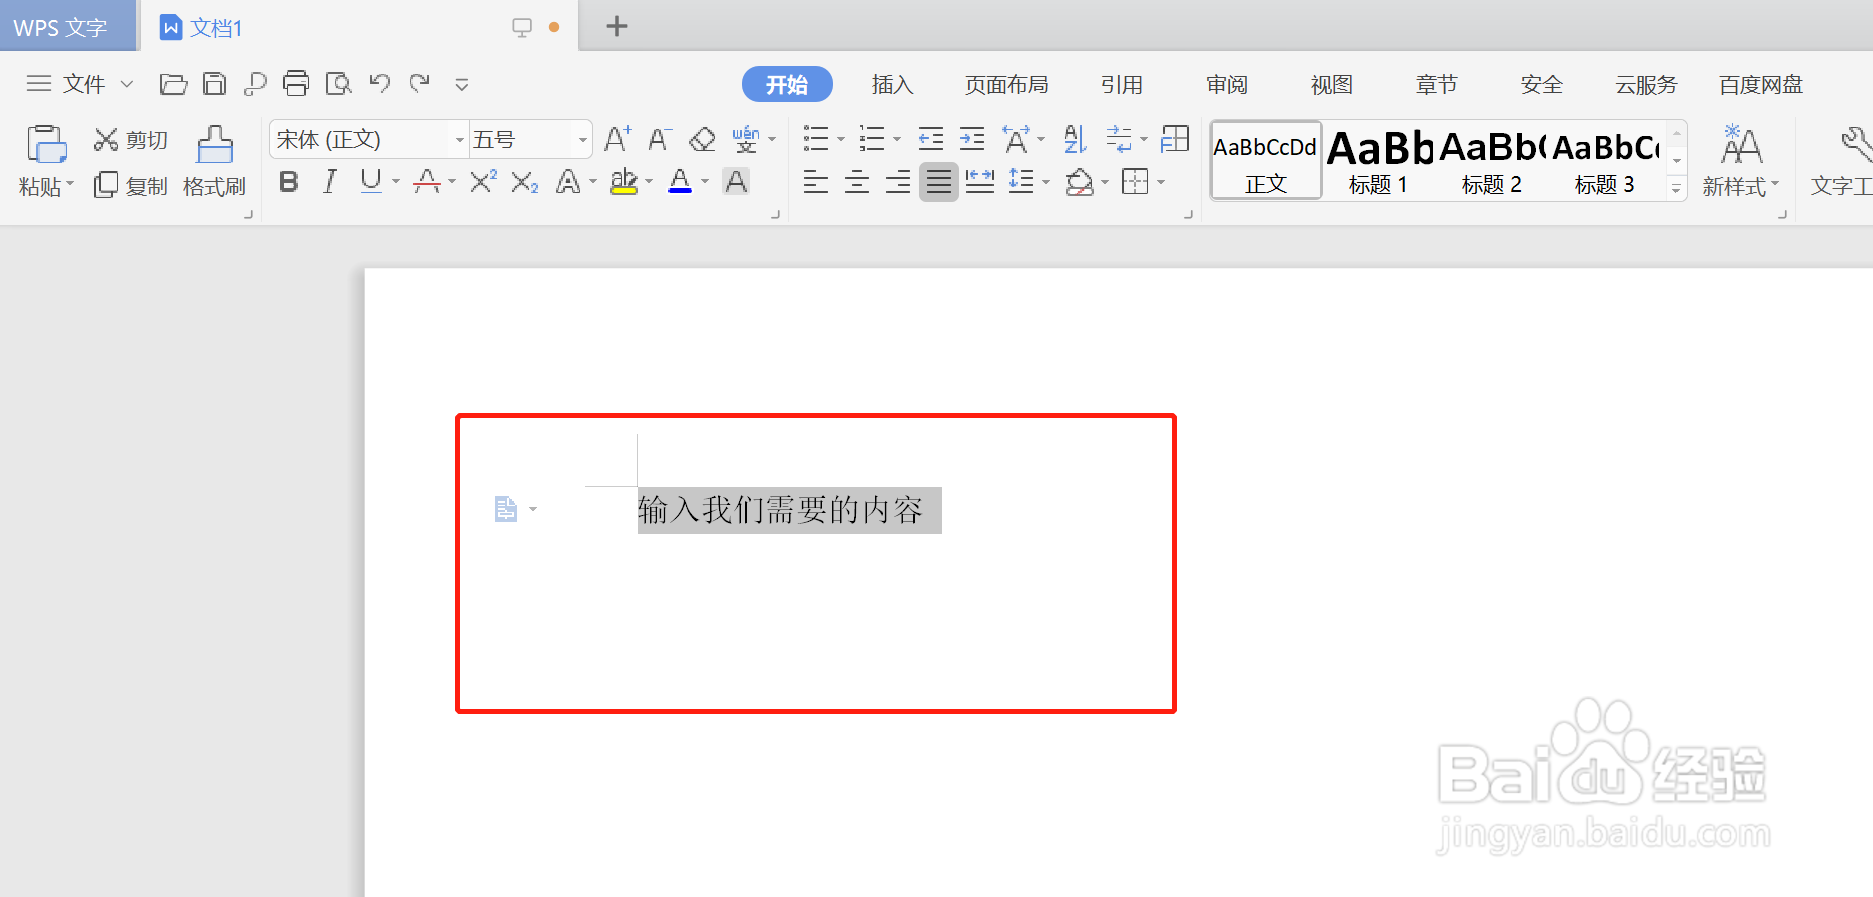Image resolution: width=1873 pixels, height=897 pixels.
Task: Open the font name dropdown 宋体 (正文)
Action: pyautogui.click(x=460, y=140)
